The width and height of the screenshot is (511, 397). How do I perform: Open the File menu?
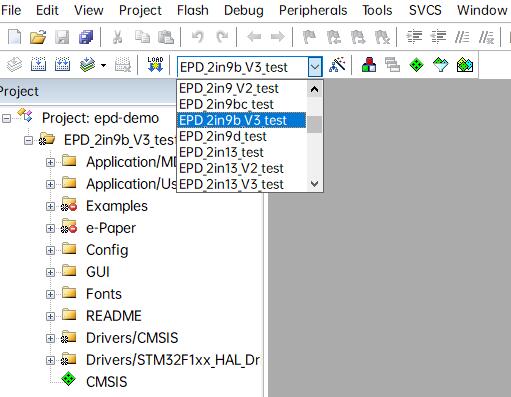coord(11,10)
